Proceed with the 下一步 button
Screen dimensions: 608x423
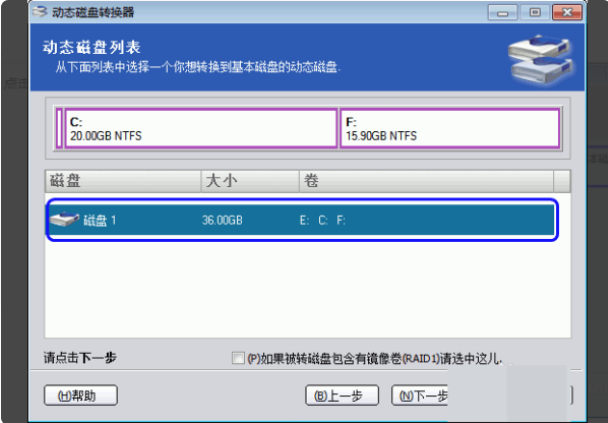(x=420, y=395)
